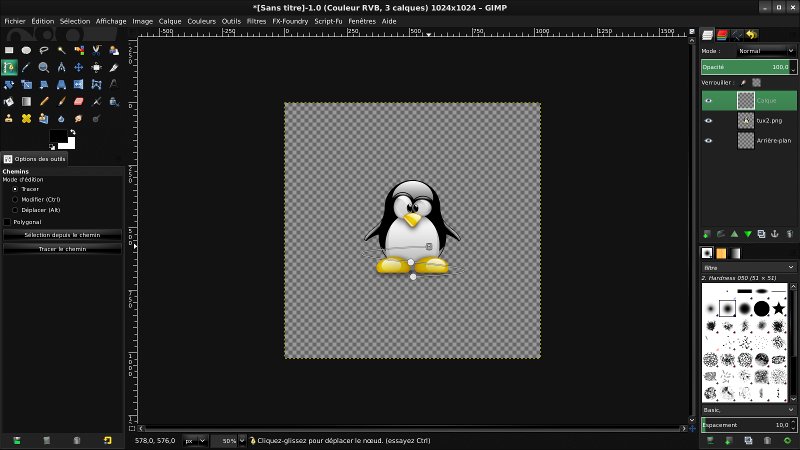Select the Scale tool
This screenshot has height=450, width=800.
pos(27,84)
